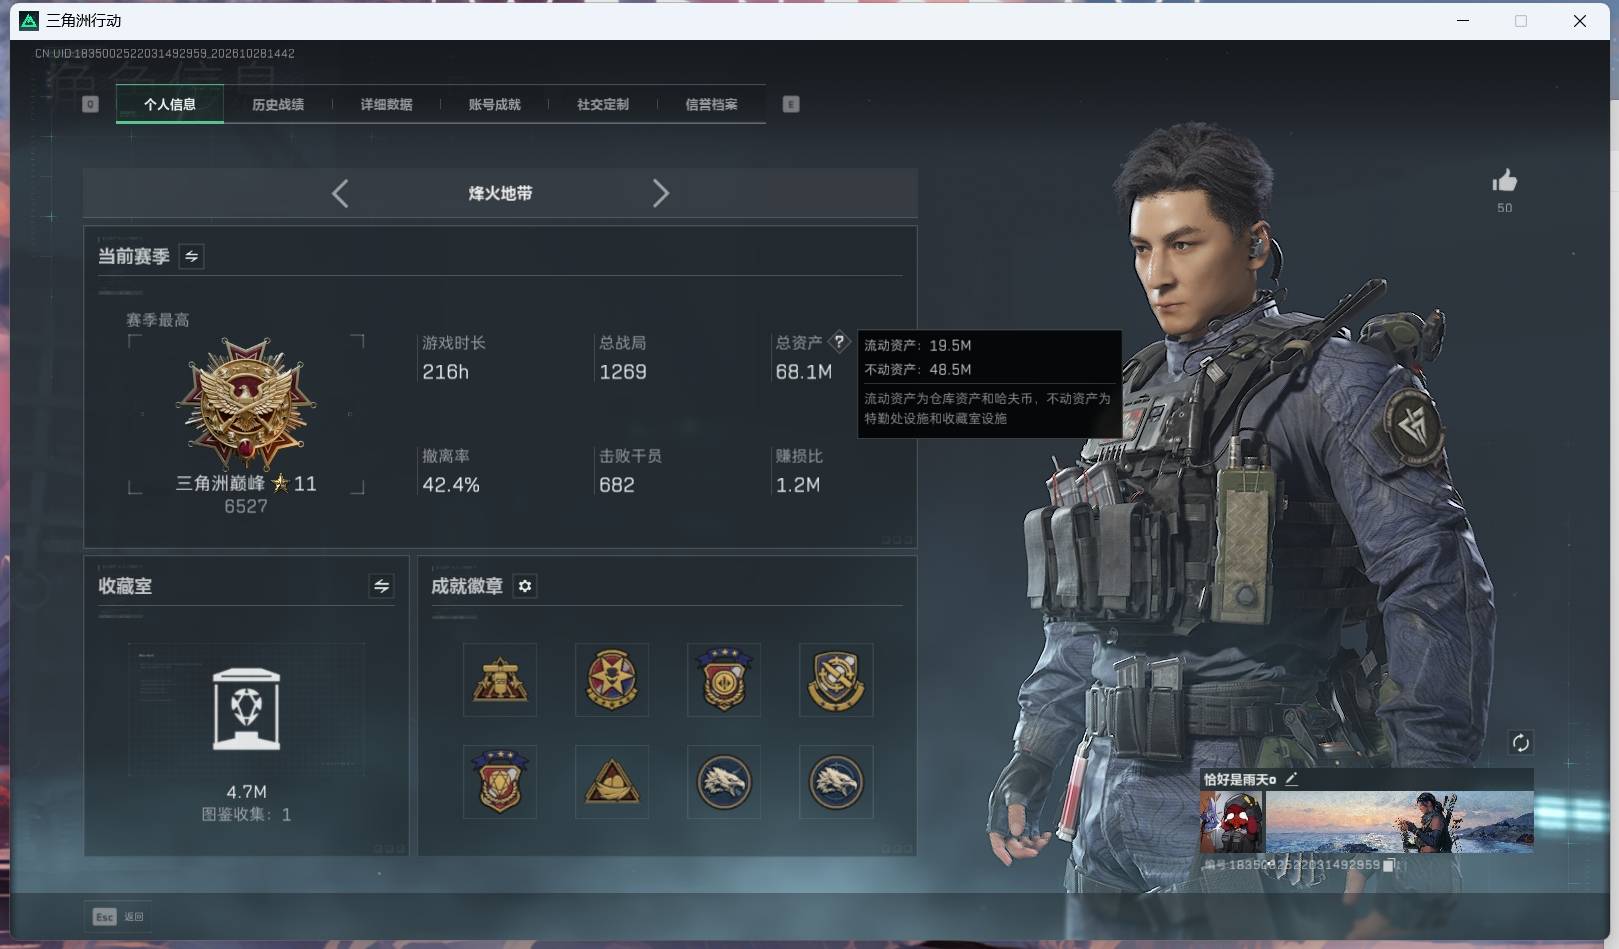Open the 收藏室 display case icon

(246, 709)
